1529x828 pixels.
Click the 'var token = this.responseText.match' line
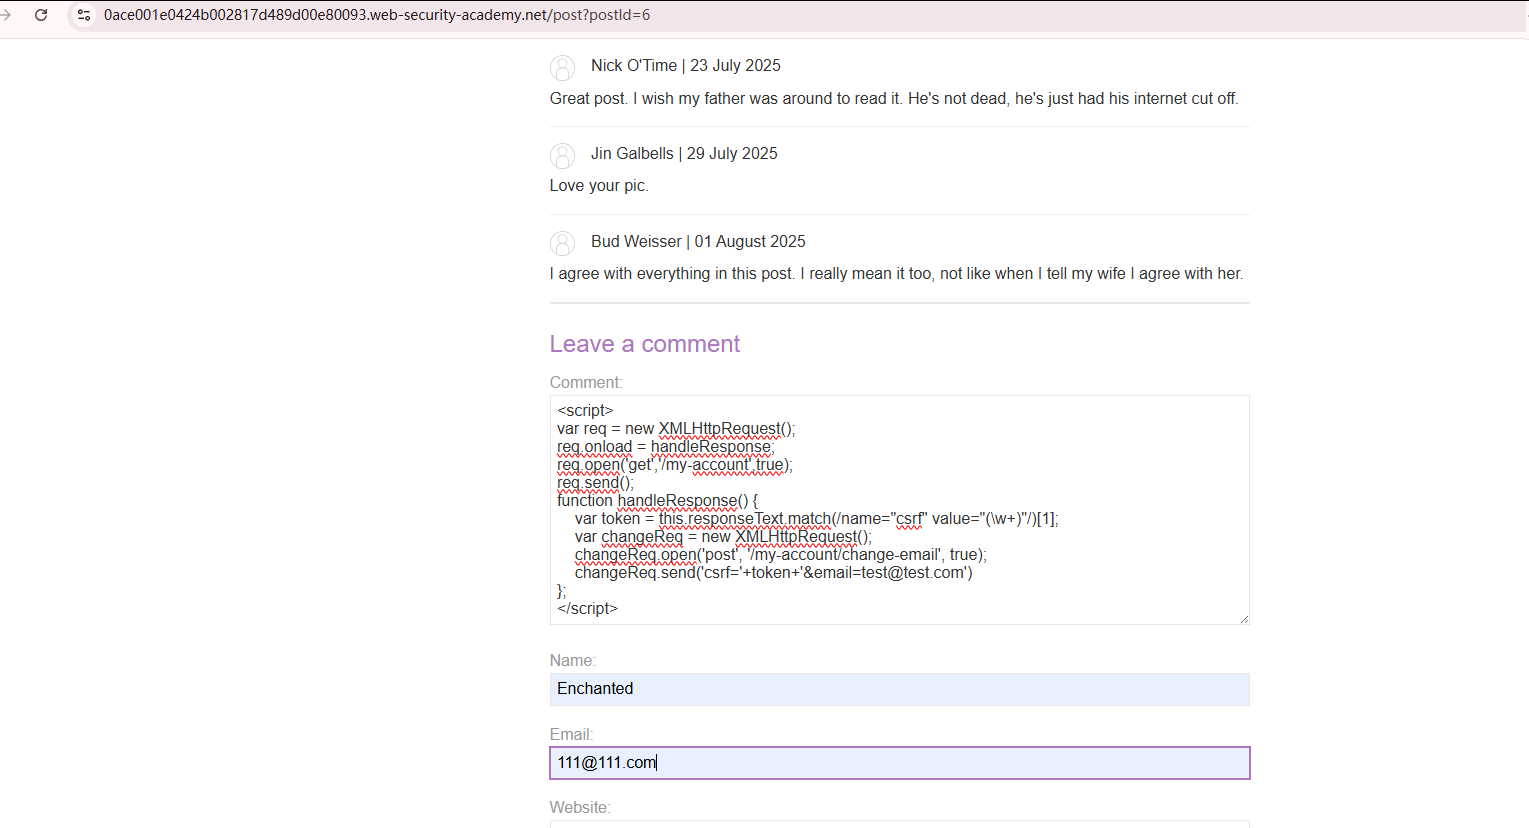point(816,518)
